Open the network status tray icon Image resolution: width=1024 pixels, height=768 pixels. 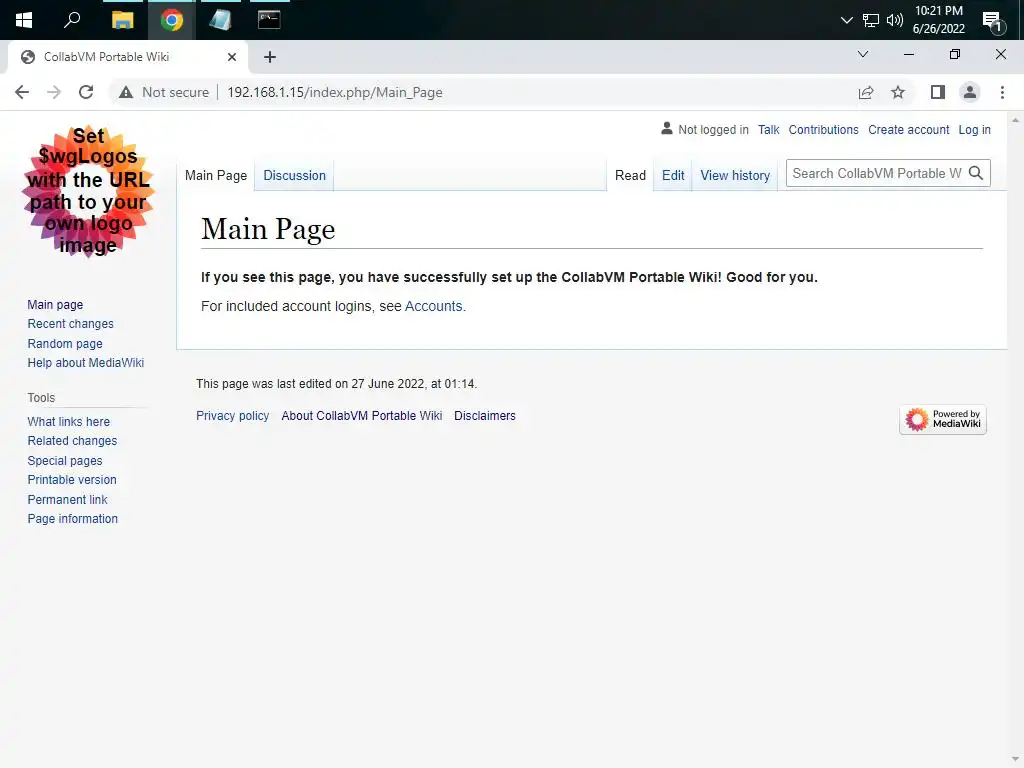click(871, 20)
